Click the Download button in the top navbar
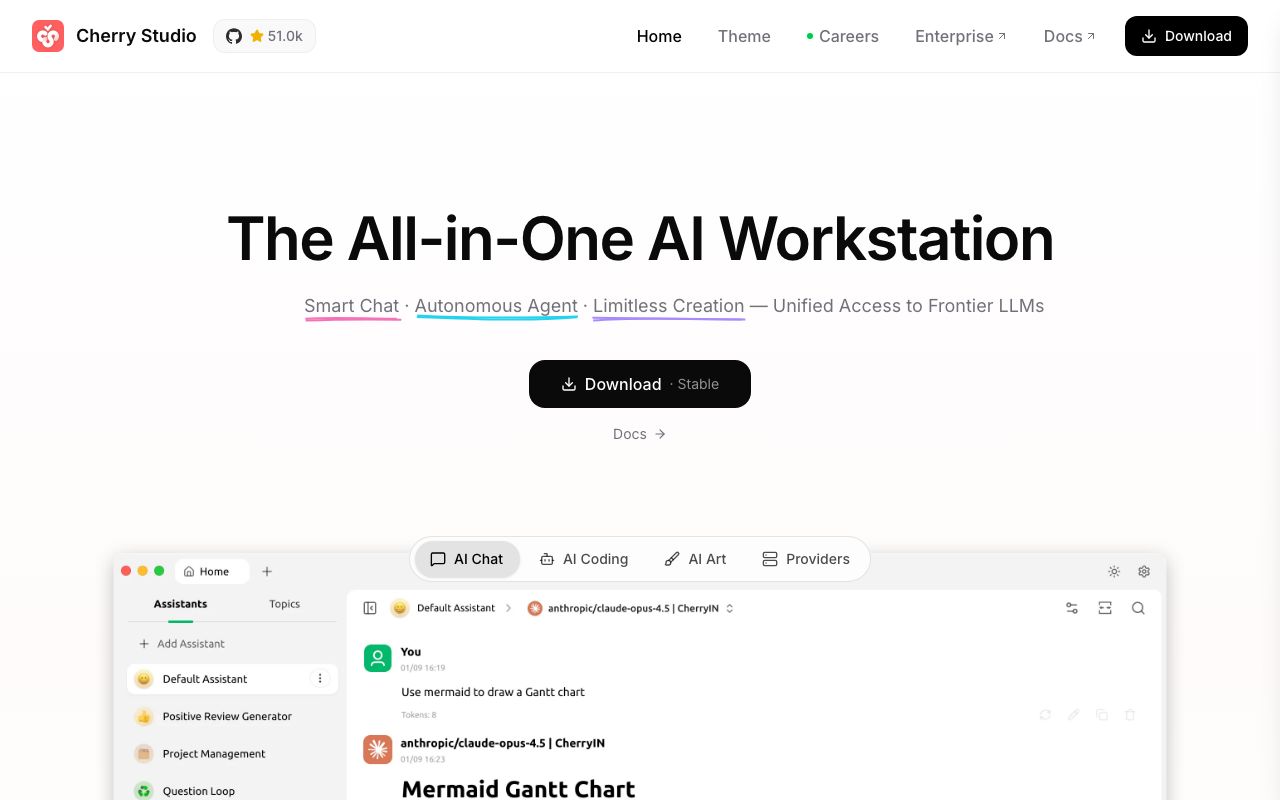Screen dimensions: 1280x800 point(1186,36)
